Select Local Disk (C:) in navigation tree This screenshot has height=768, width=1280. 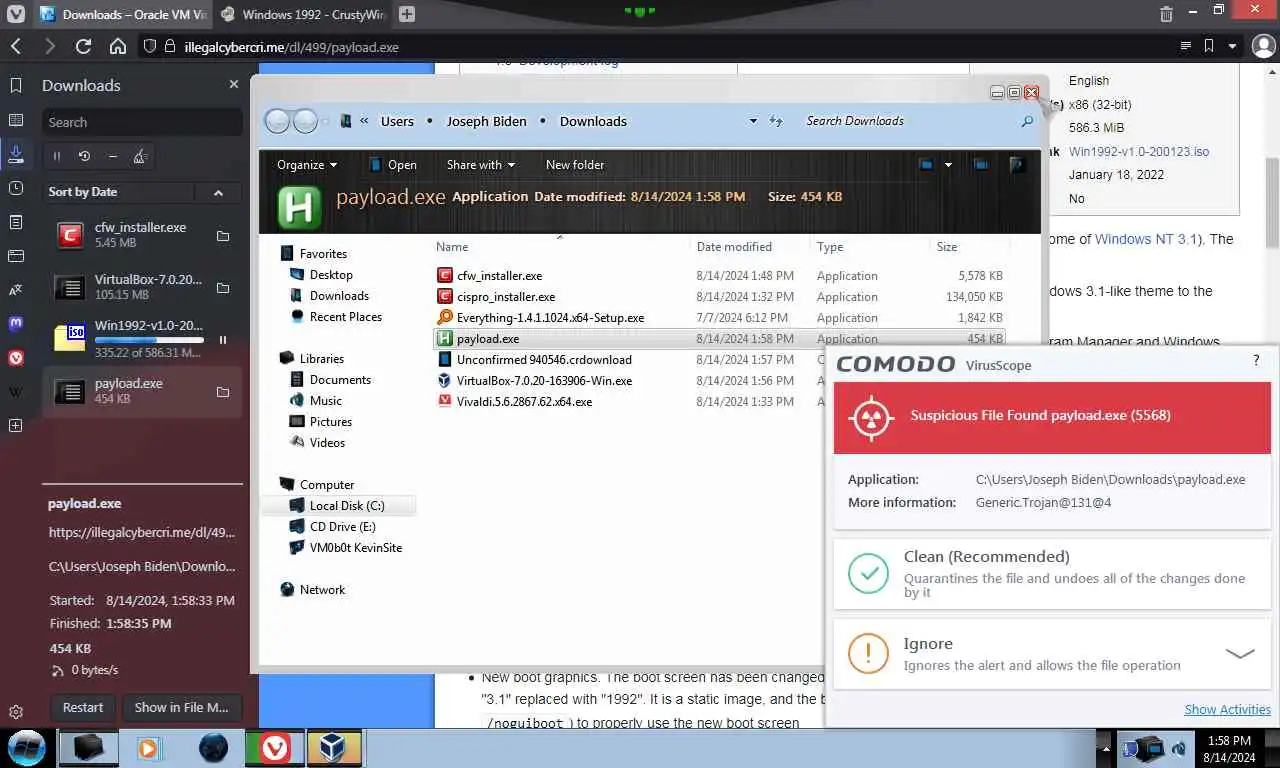pos(346,506)
